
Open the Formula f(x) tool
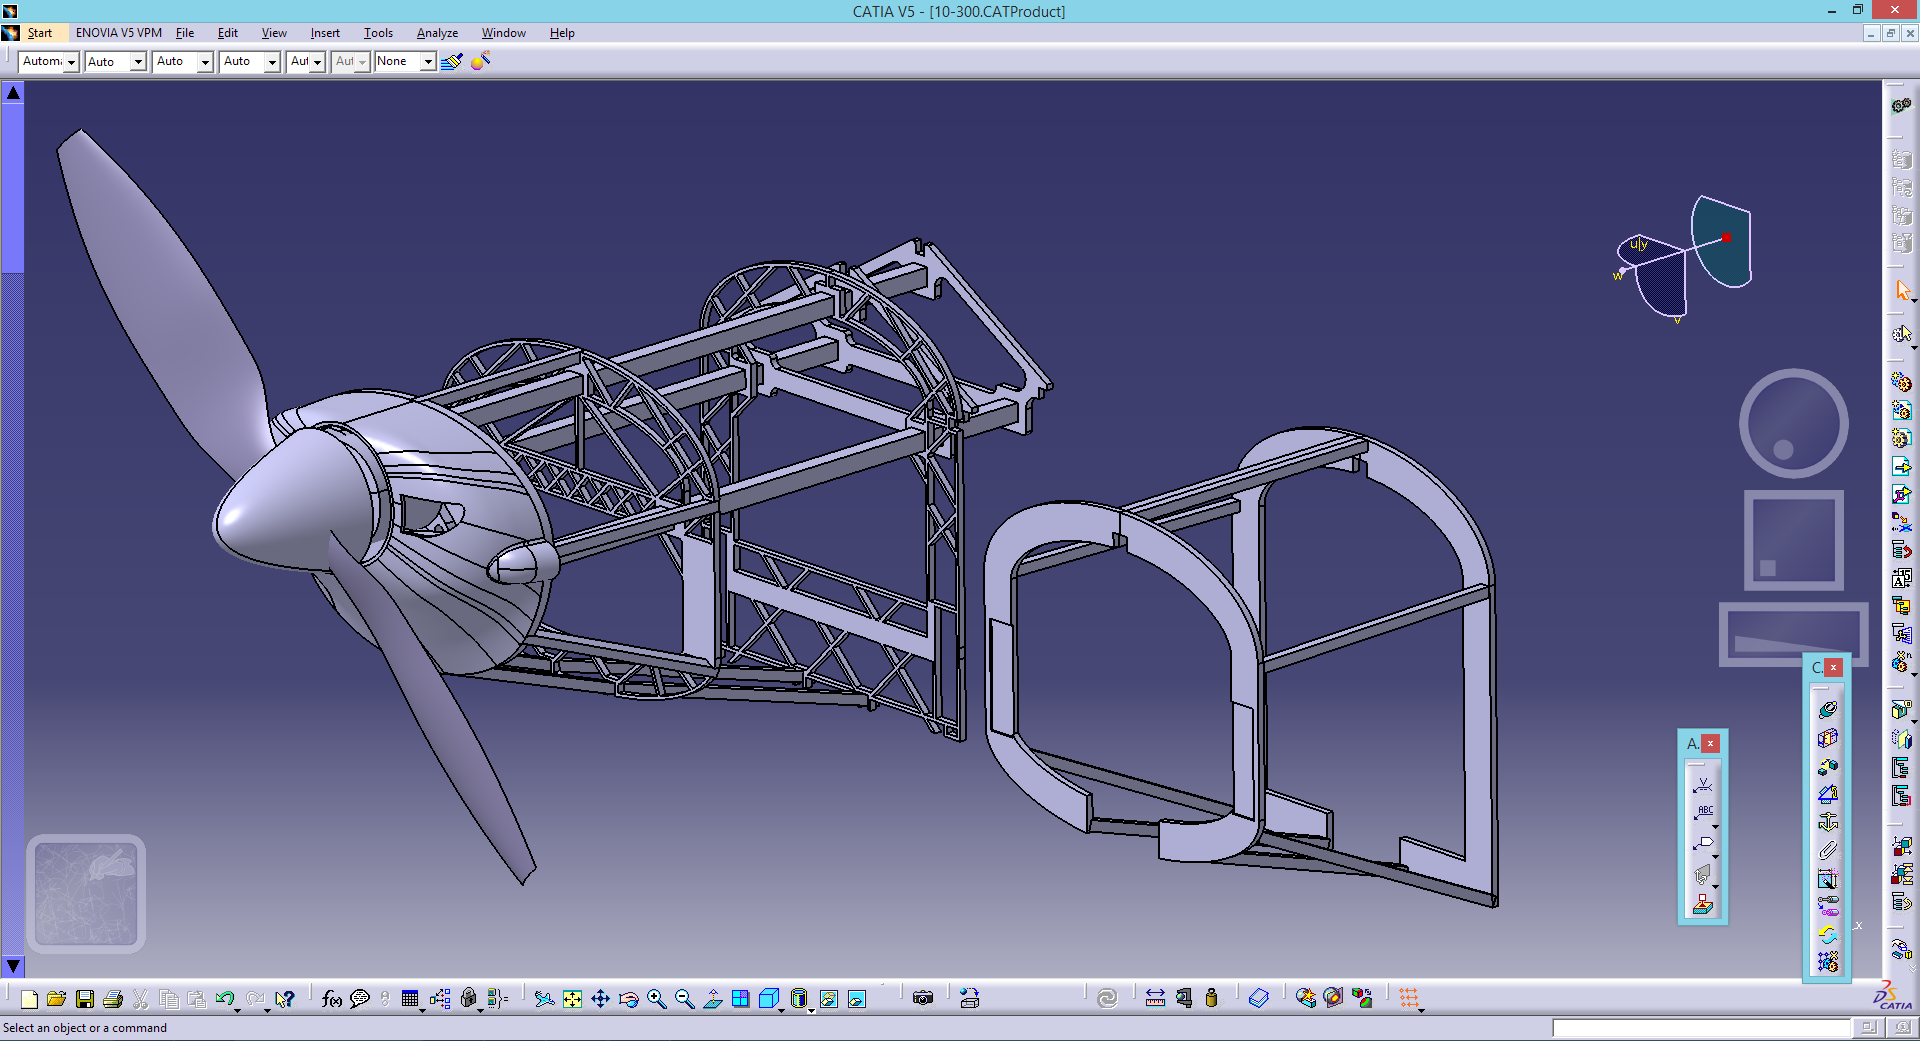pos(332,998)
